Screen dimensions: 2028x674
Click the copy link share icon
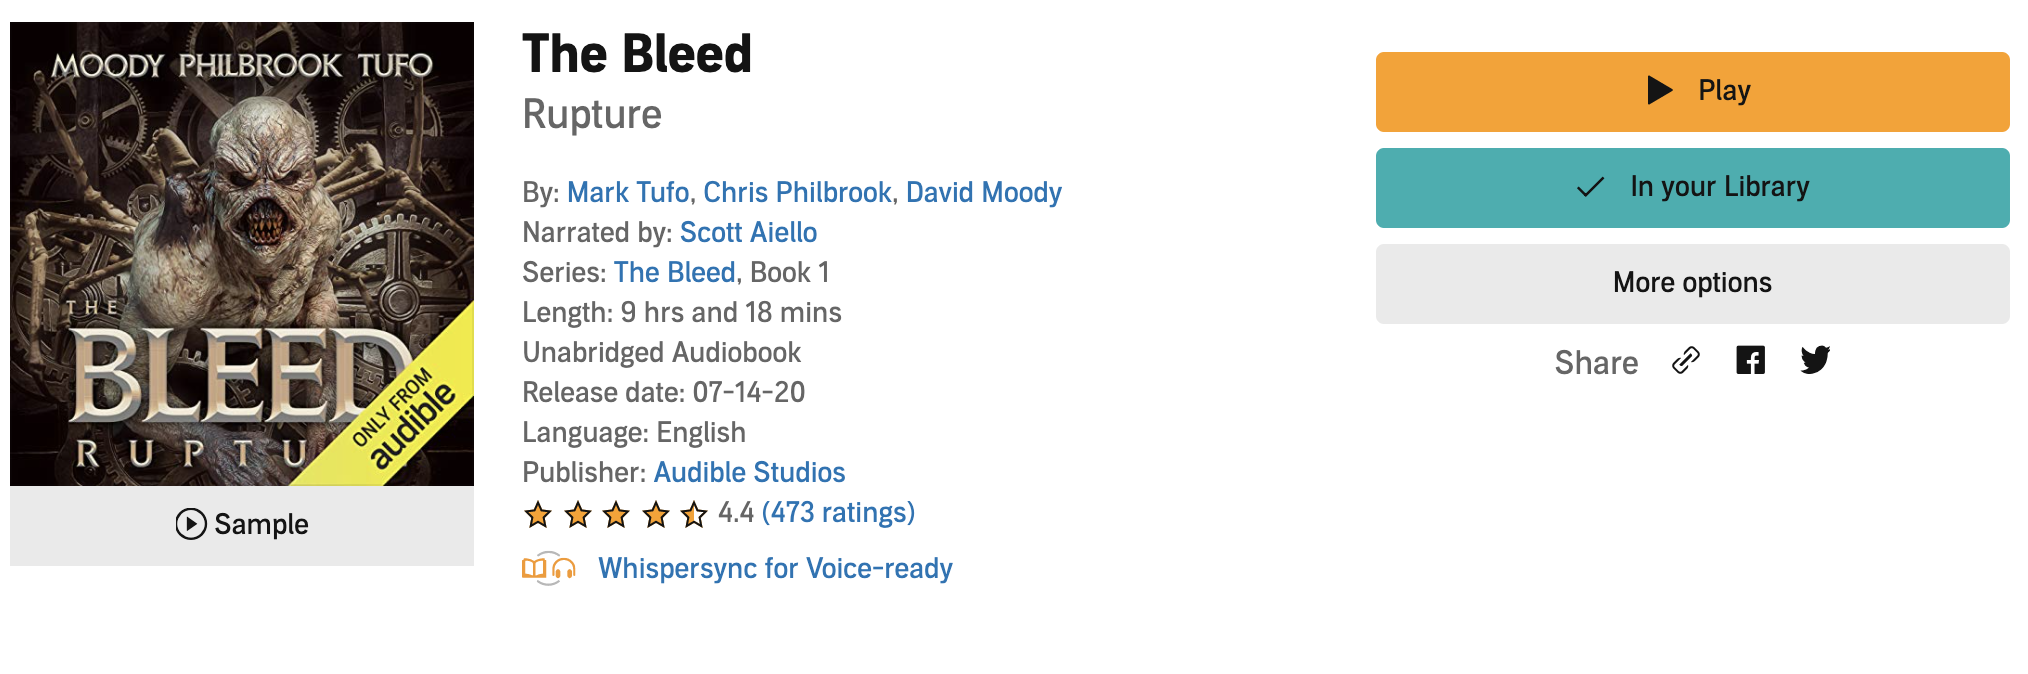1686,360
